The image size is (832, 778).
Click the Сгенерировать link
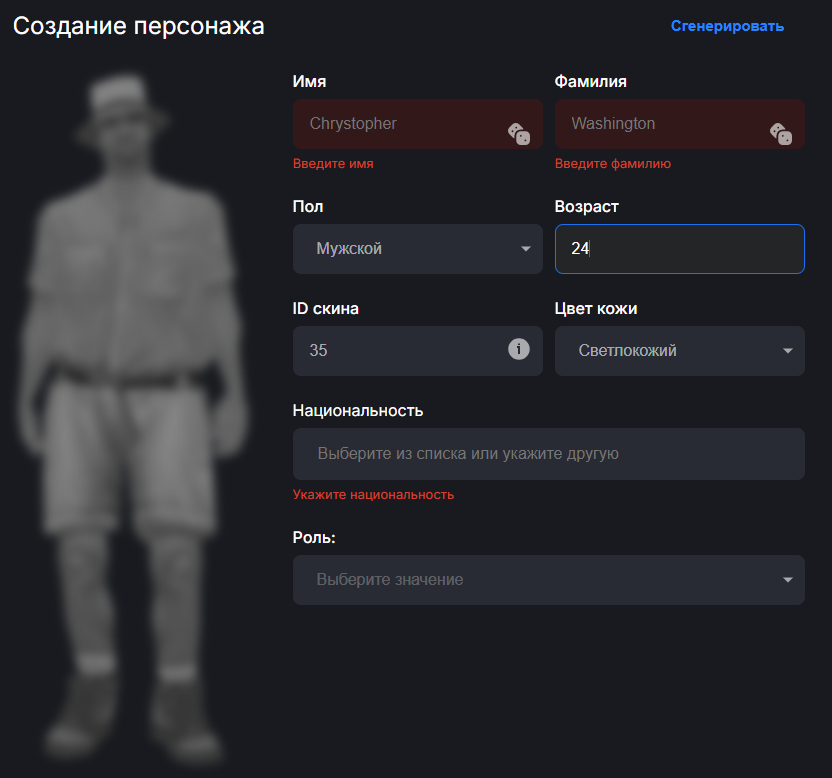click(727, 26)
